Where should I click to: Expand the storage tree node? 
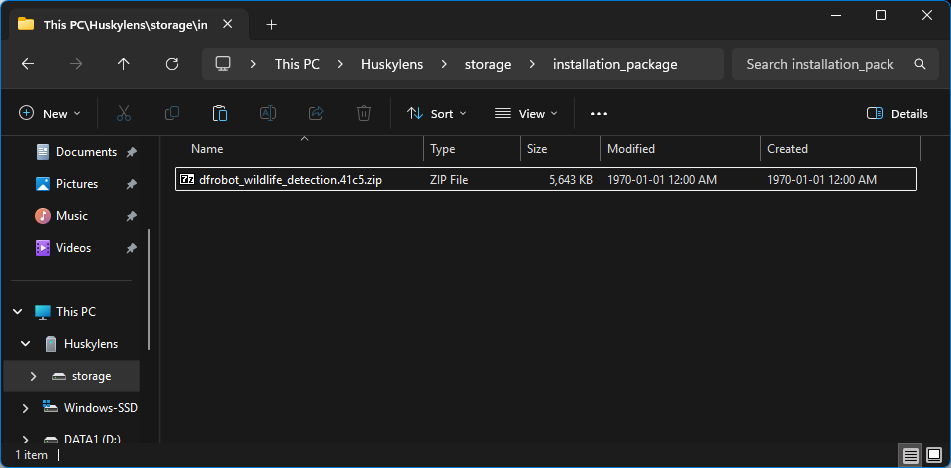33,376
